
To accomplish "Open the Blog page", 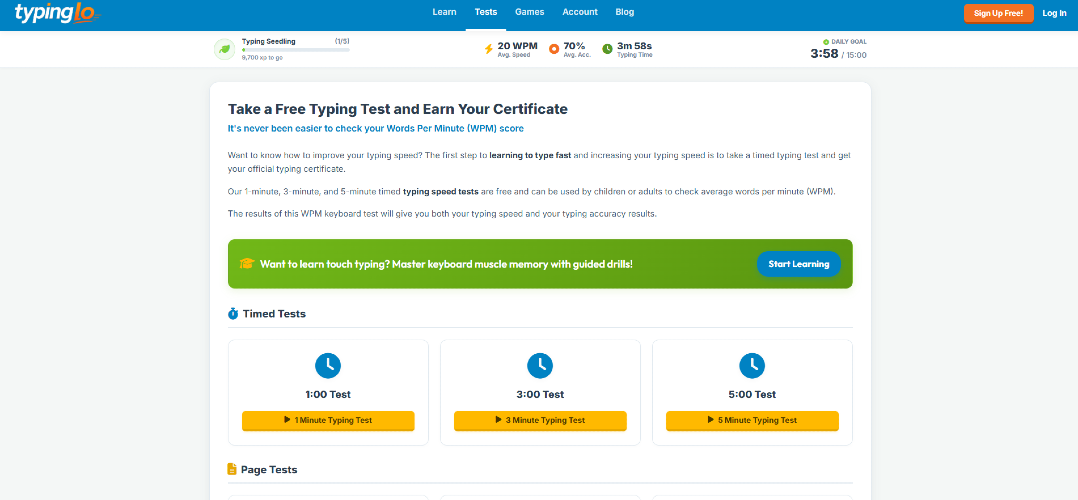I will coord(625,12).
